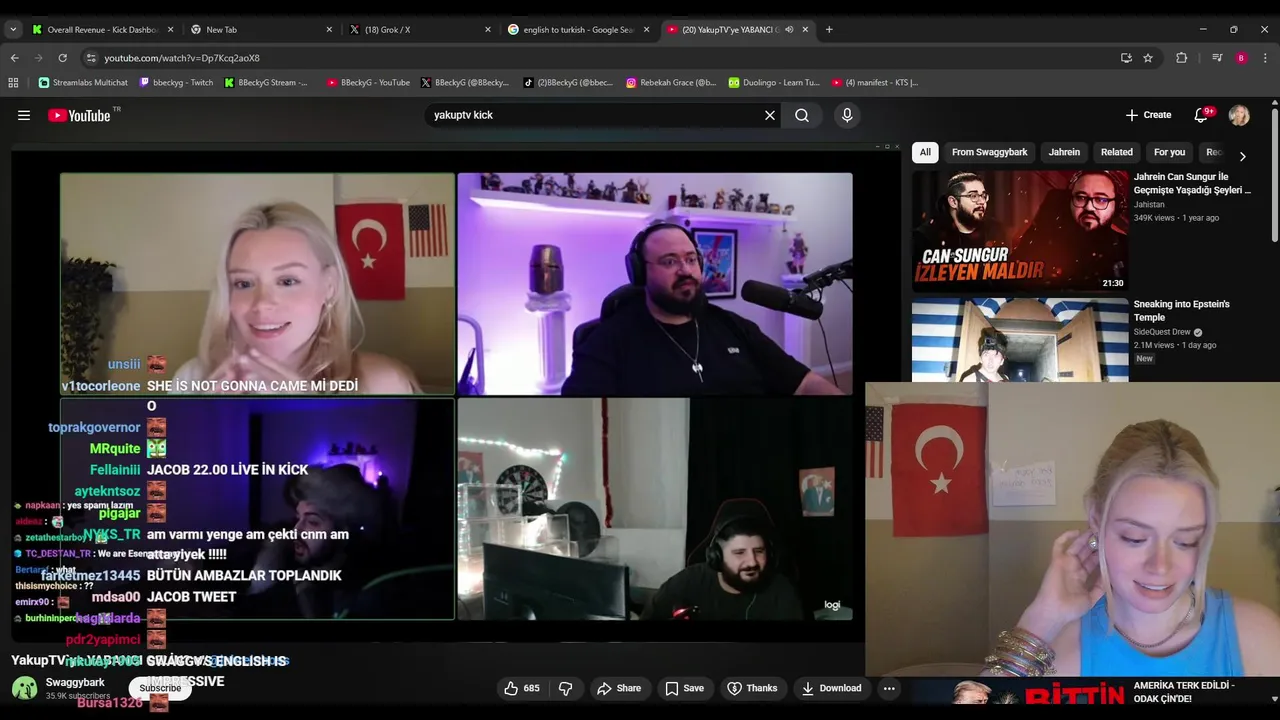Open the Jahrein Can Sungur video title
This screenshot has width=1280, height=720.
pos(1192,183)
